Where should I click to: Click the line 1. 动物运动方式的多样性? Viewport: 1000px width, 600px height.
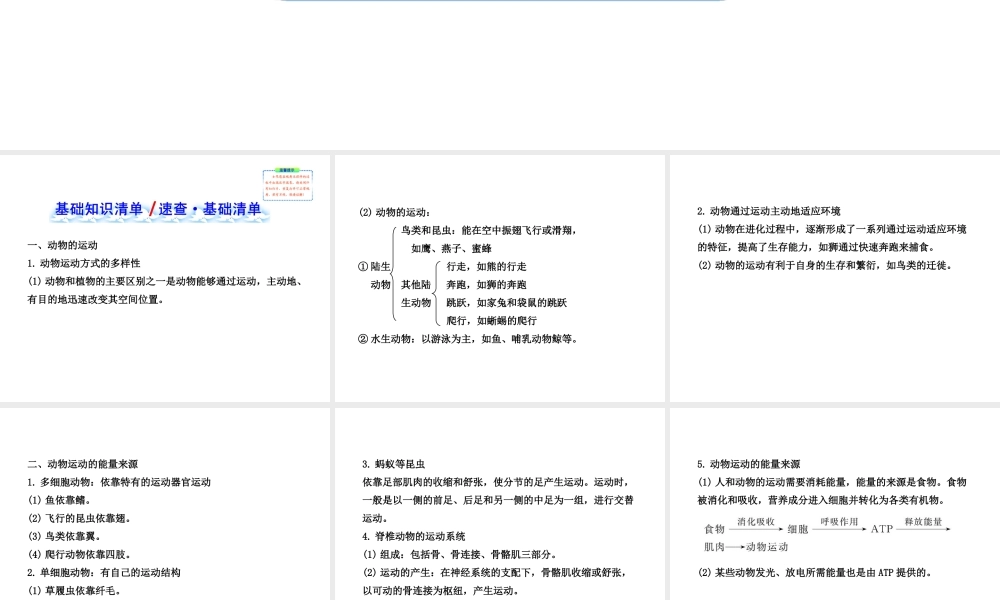[x=84, y=263]
